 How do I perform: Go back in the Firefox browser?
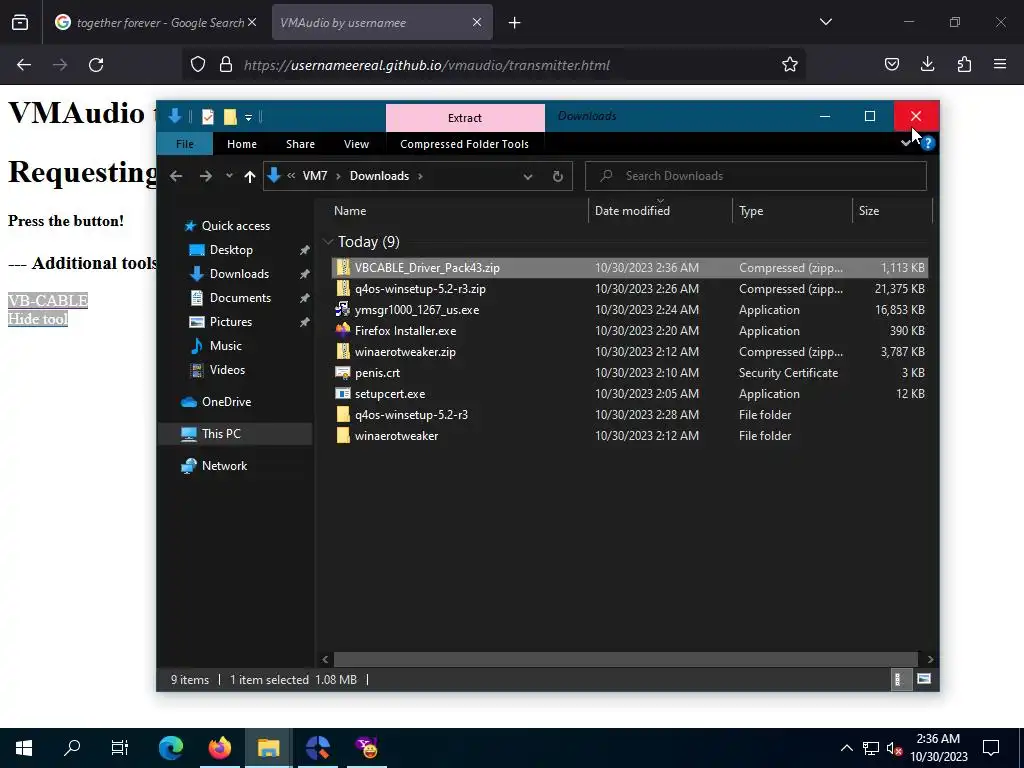pos(24,65)
